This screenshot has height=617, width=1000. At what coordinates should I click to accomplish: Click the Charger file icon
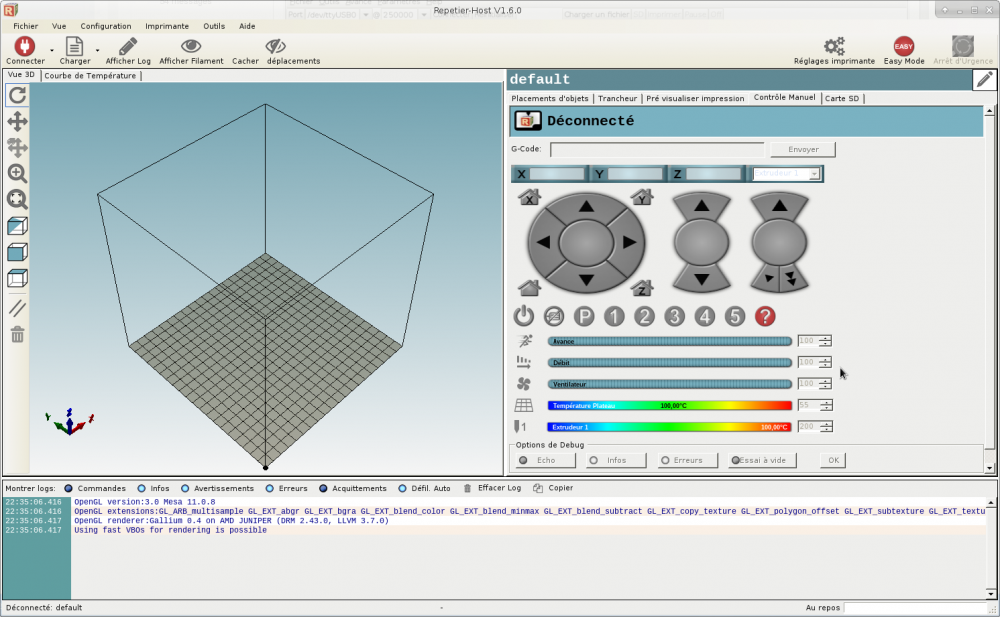coord(75,46)
